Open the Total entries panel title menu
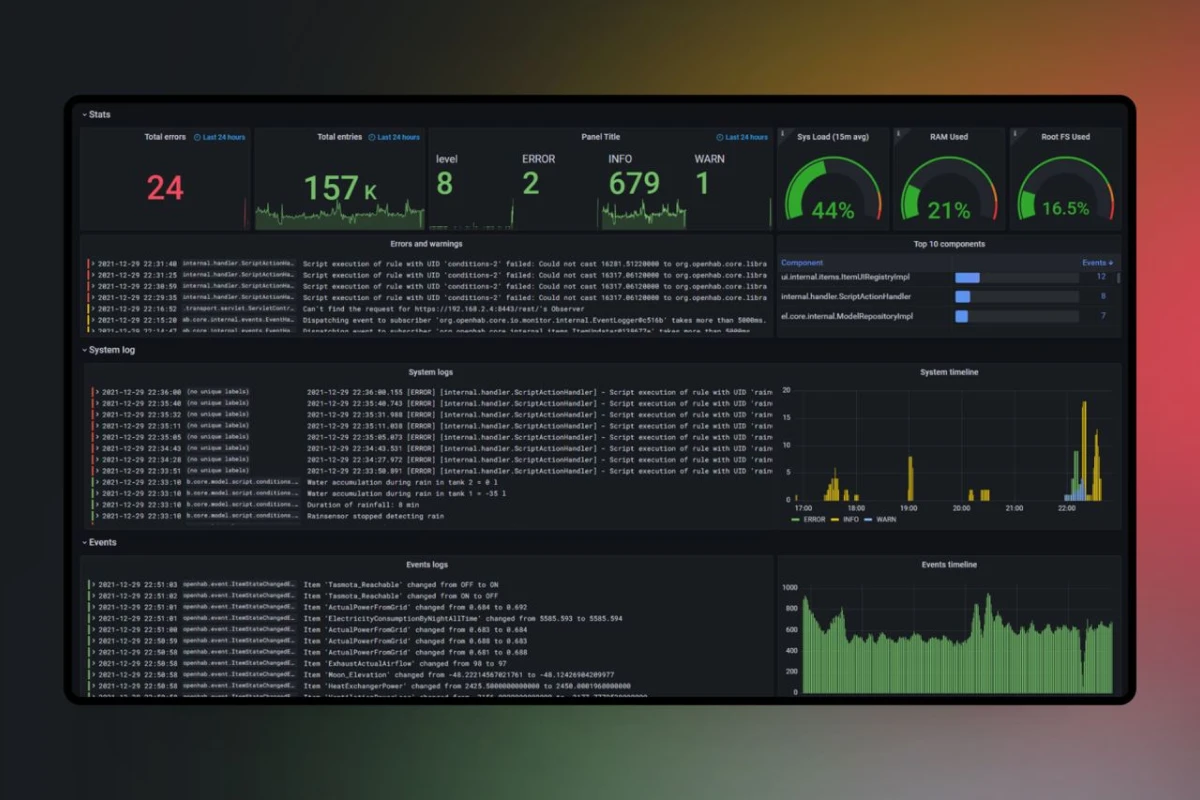Viewport: 1200px width, 800px height. coord(339,137)
